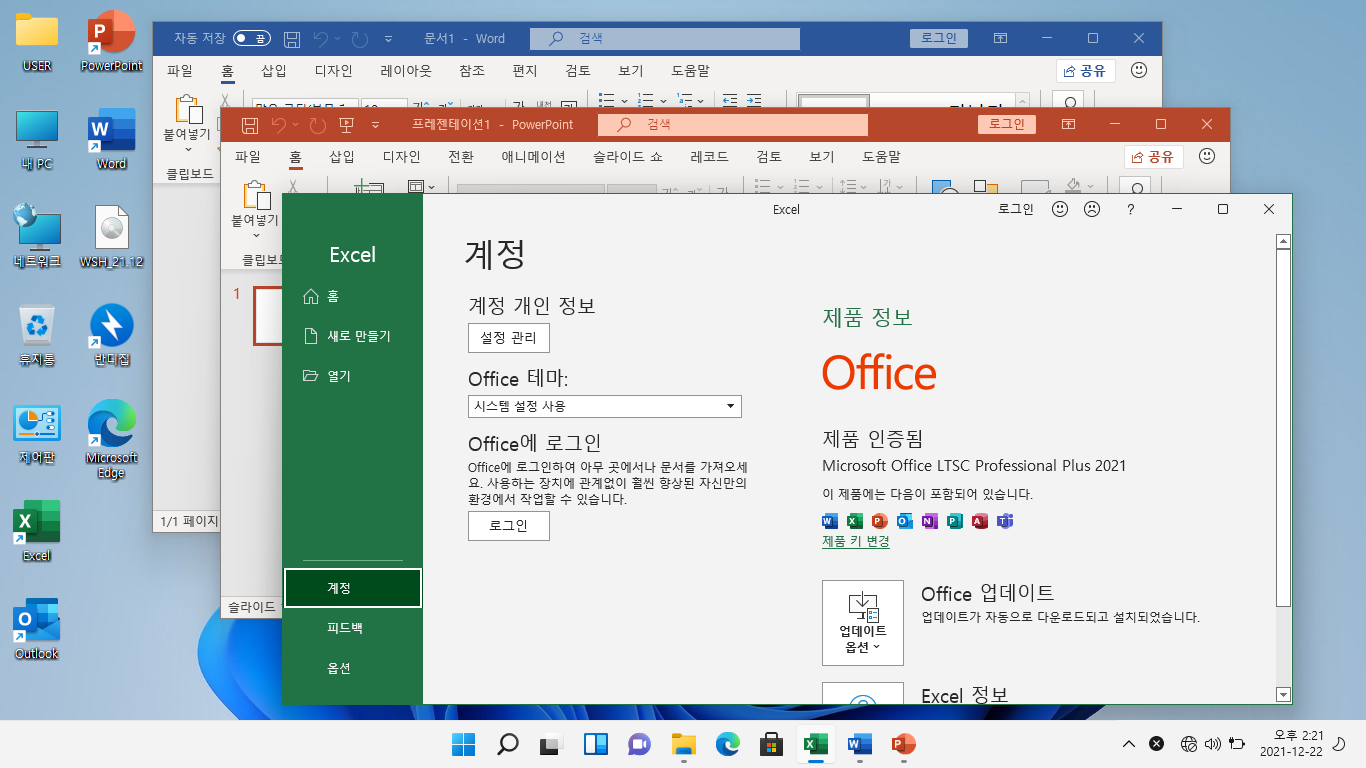Click the smiley feedback icon in PowerPoint
The width and height of the screenshot is (1366, 768).
pos(1207,156)
